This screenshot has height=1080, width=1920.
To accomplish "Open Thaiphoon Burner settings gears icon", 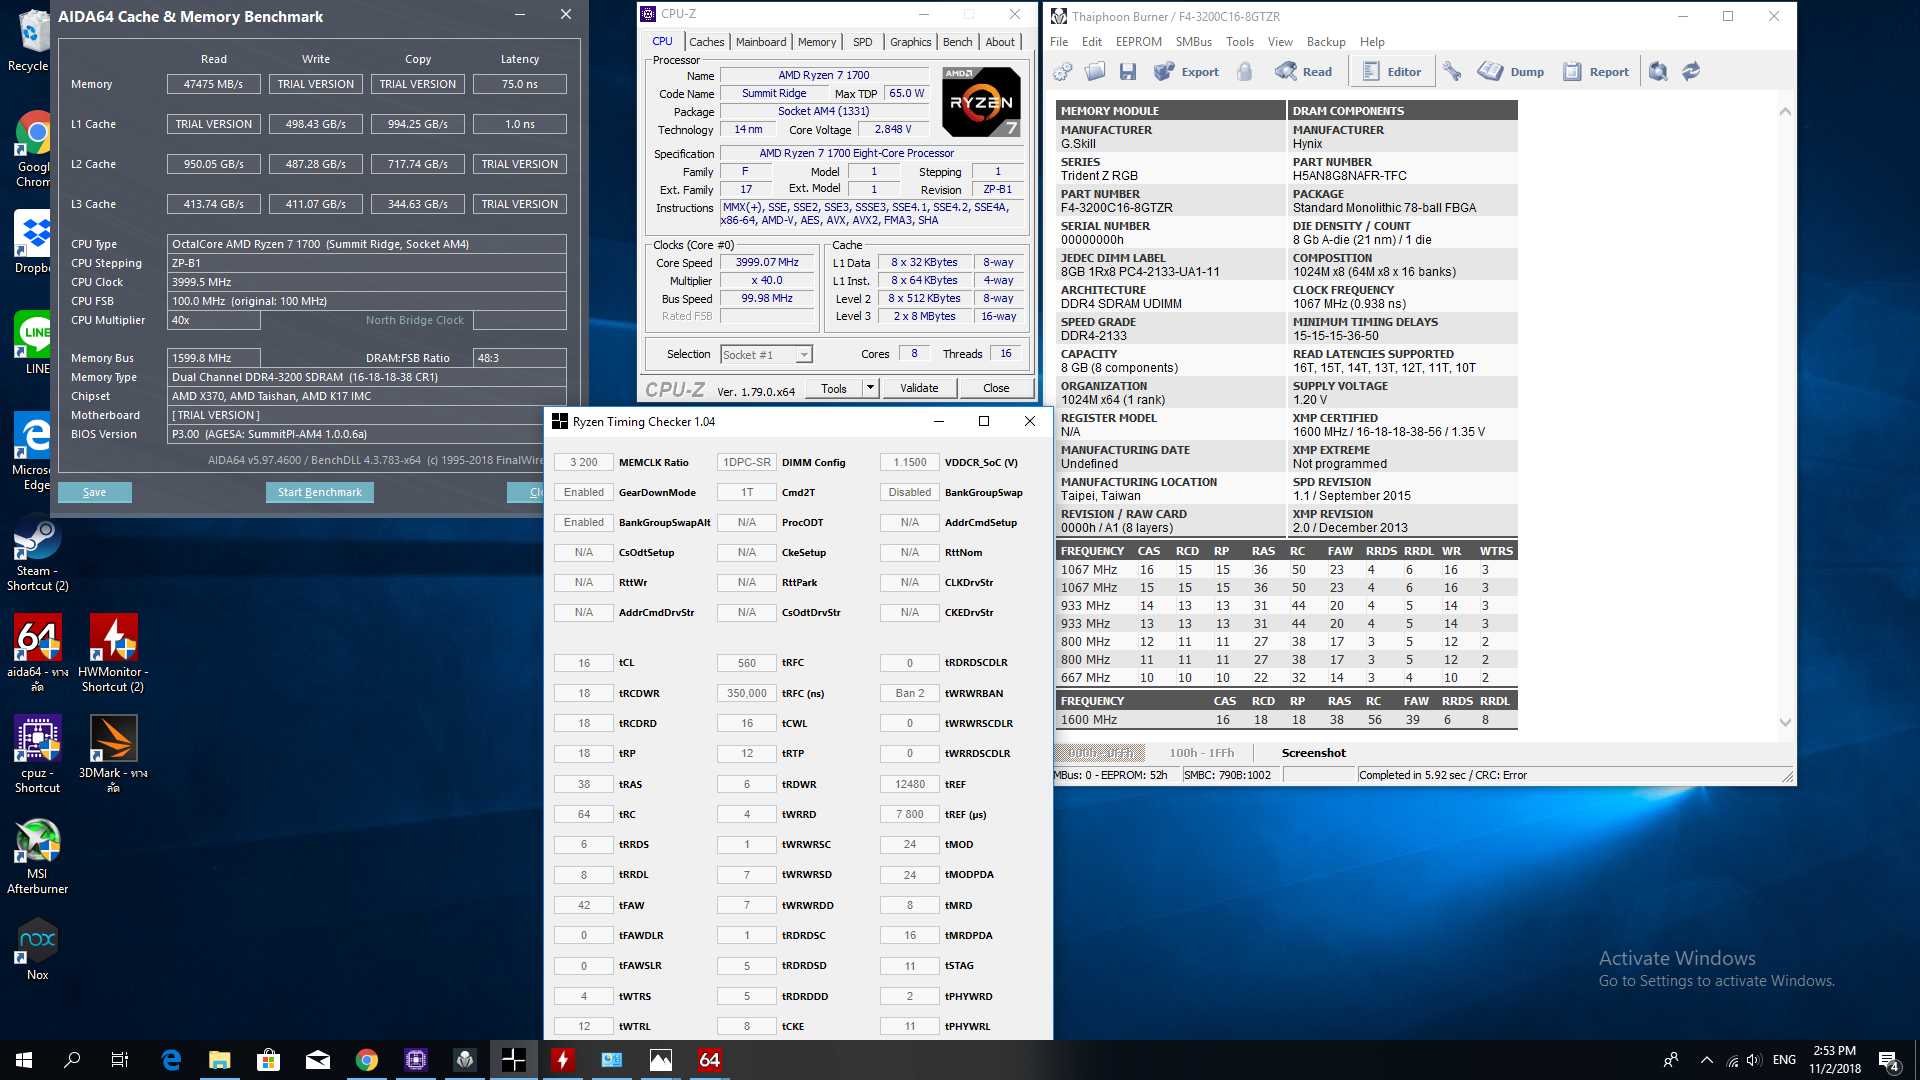I will (1063, 72).
